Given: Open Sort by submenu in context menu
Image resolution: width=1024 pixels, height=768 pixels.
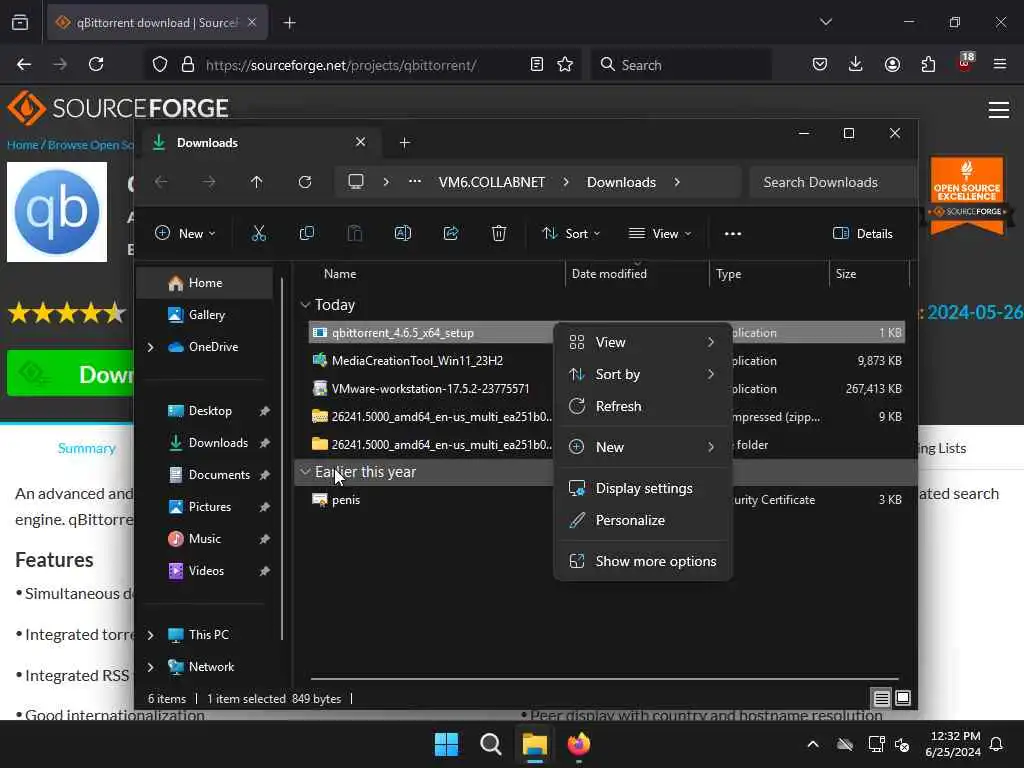Looking at the screenshot, I should 643,374.
